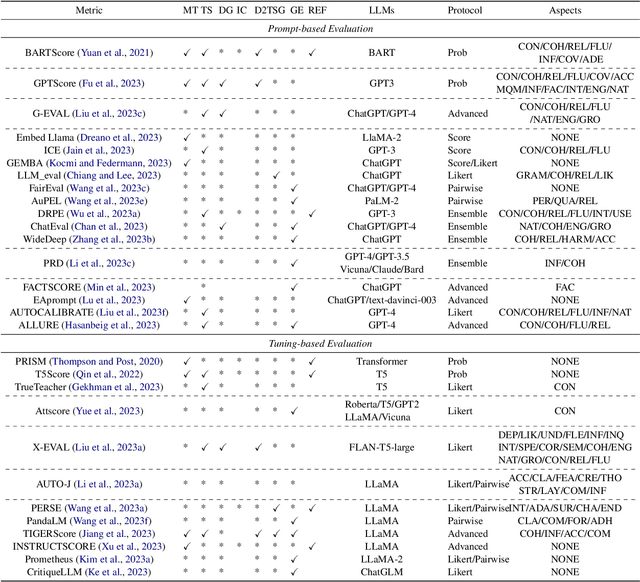This screenshot has width=640, height=582.
Task: Open Kocmi and Federmann, 2023 citation
Action: tap(109, 163)
